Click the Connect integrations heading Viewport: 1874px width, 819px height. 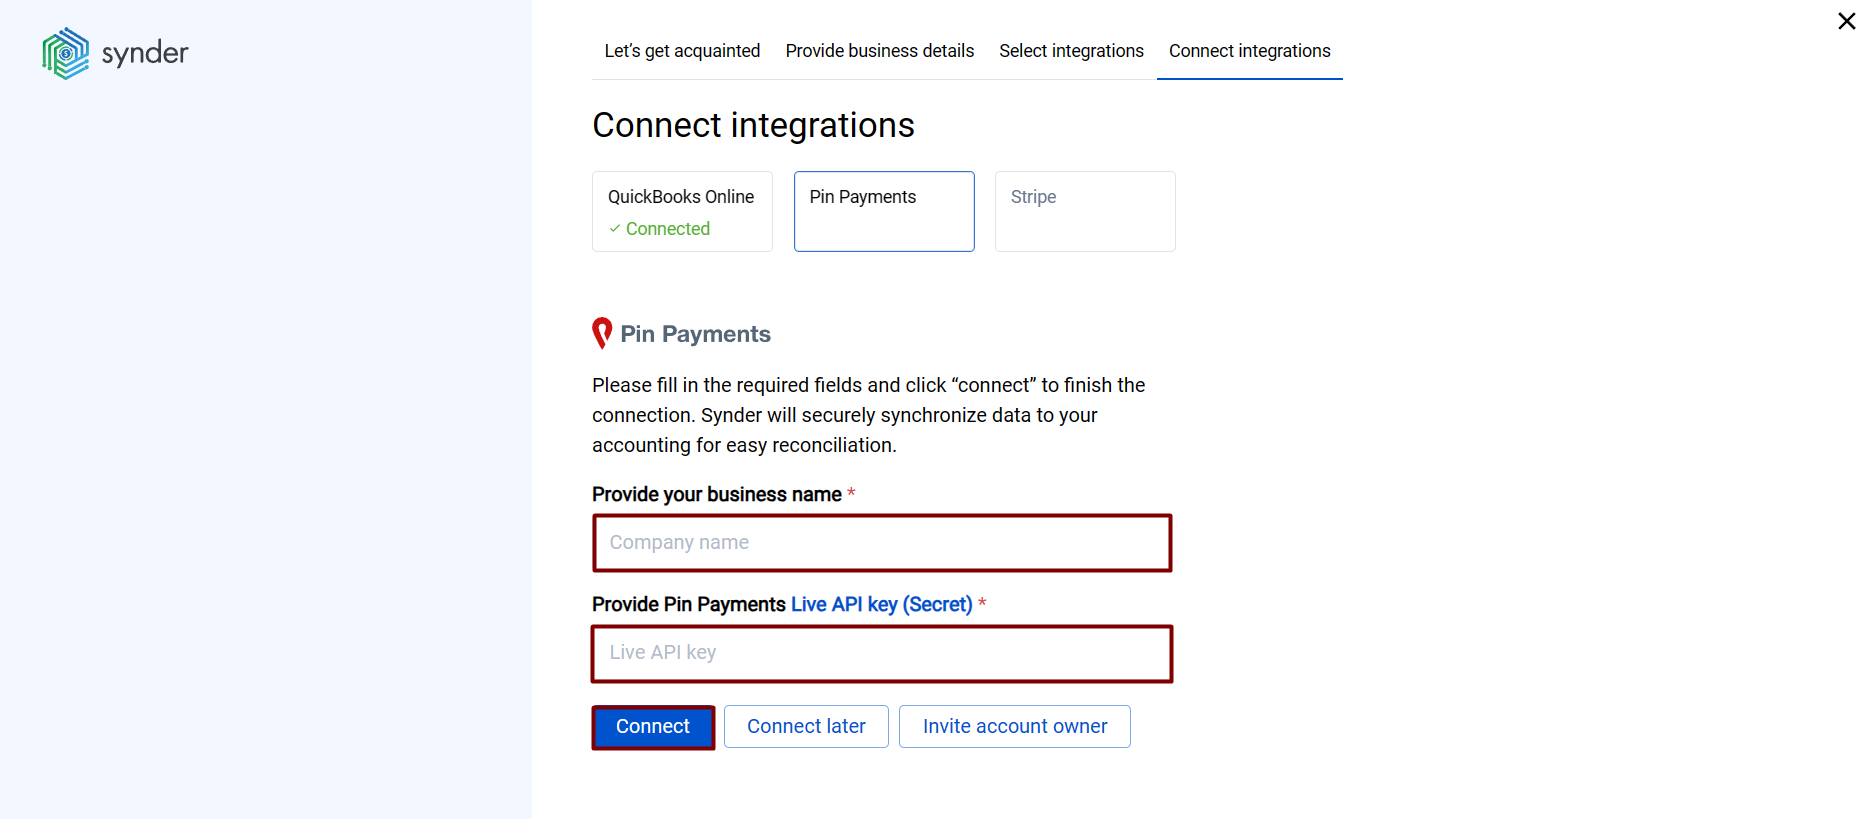(753, 124)
